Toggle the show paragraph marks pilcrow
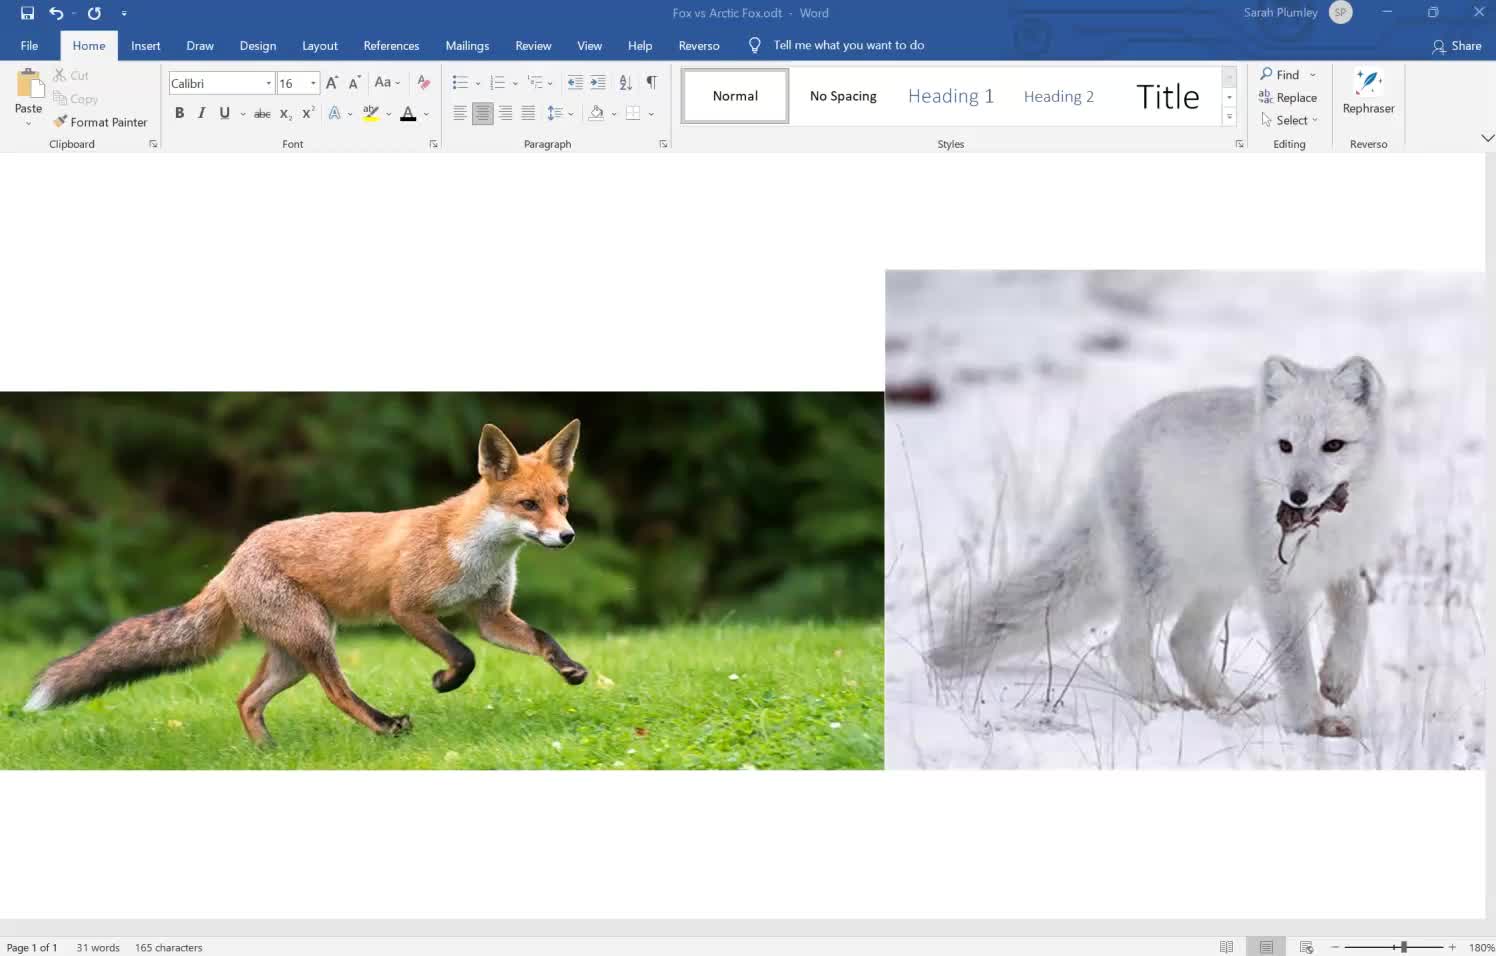 coord(652,83)
